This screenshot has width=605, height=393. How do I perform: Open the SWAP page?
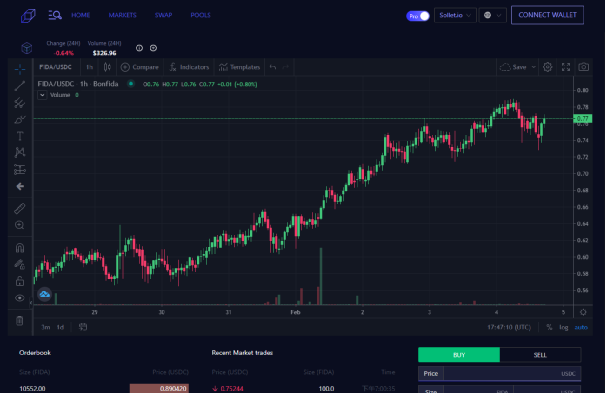pos(163,15)
